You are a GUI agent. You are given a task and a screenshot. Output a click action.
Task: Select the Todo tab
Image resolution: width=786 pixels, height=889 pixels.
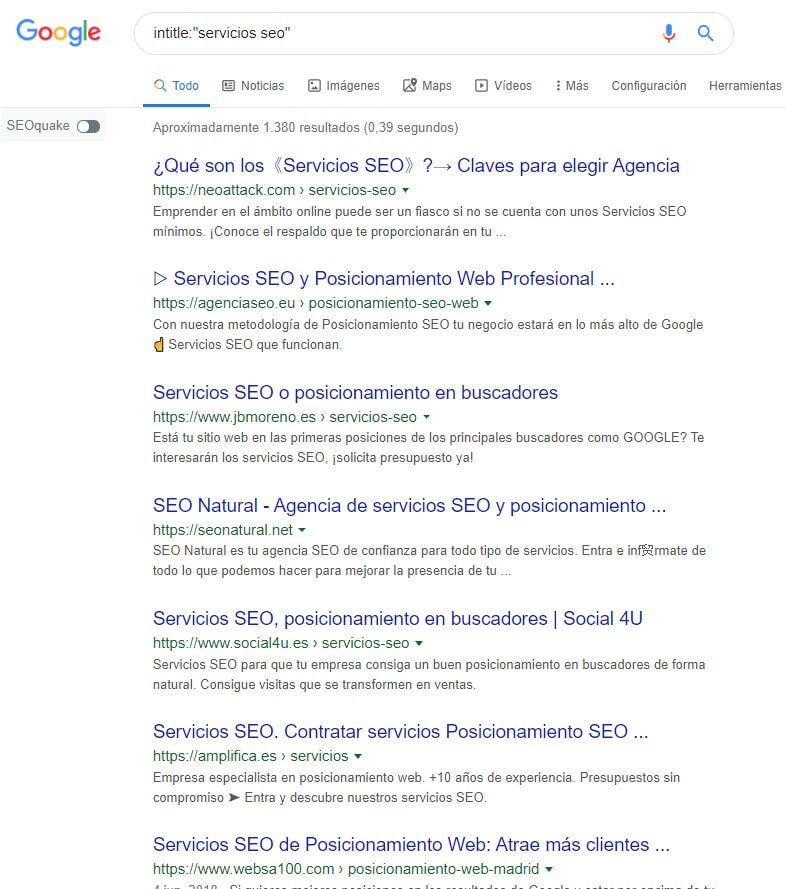click(x=176, y=86)
